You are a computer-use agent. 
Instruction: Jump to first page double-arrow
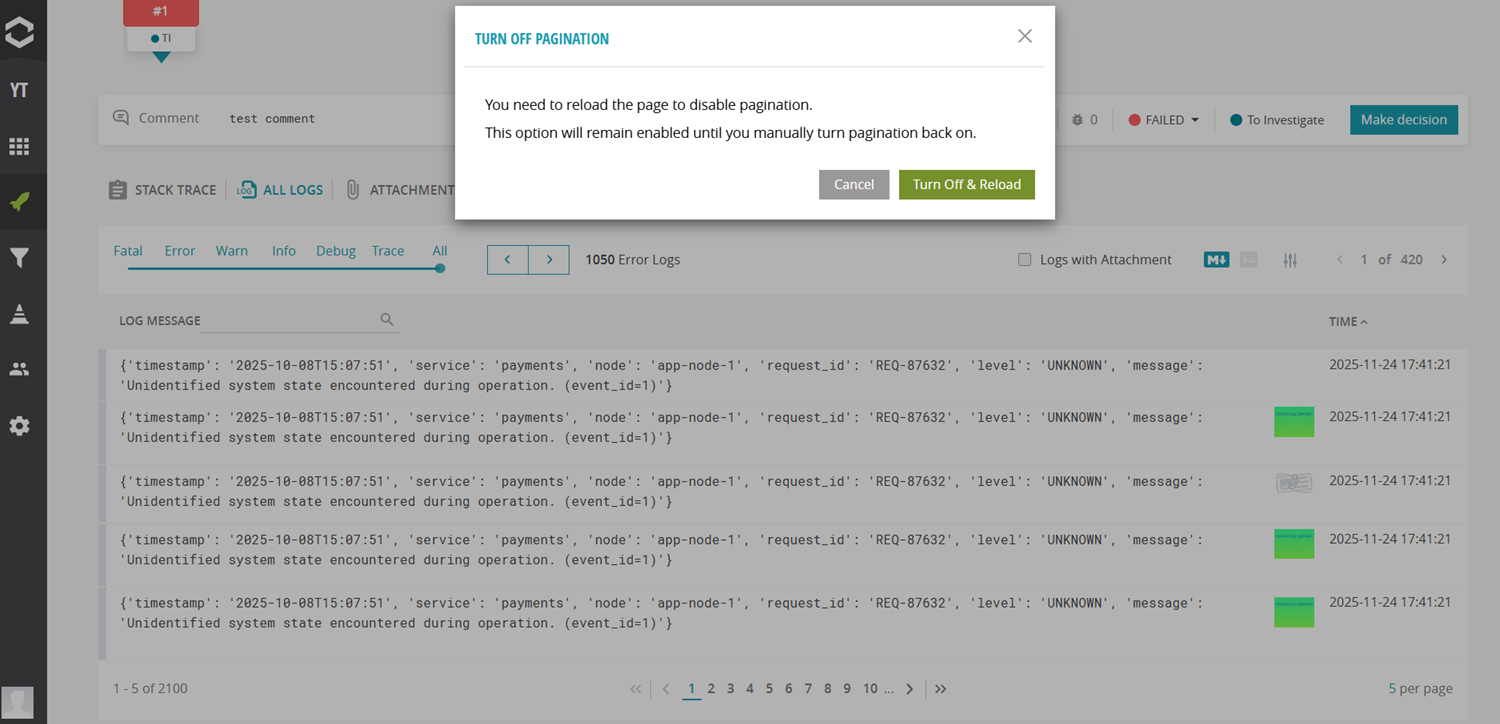(636, 689)
